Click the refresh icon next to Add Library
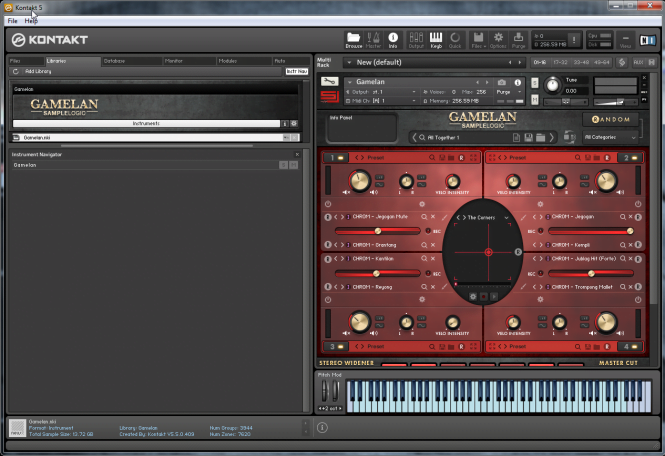Viewport: 665px width, 456px height. tap(16, 71)
